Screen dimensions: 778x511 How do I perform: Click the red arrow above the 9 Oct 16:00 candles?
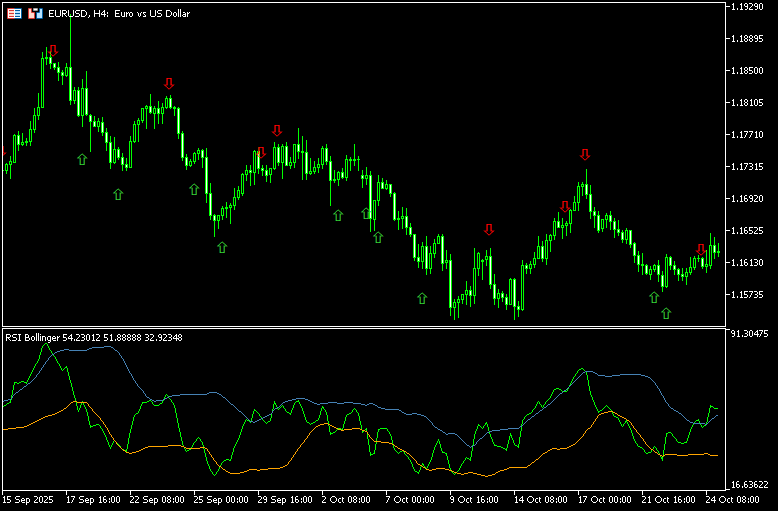tap(489, 229)
